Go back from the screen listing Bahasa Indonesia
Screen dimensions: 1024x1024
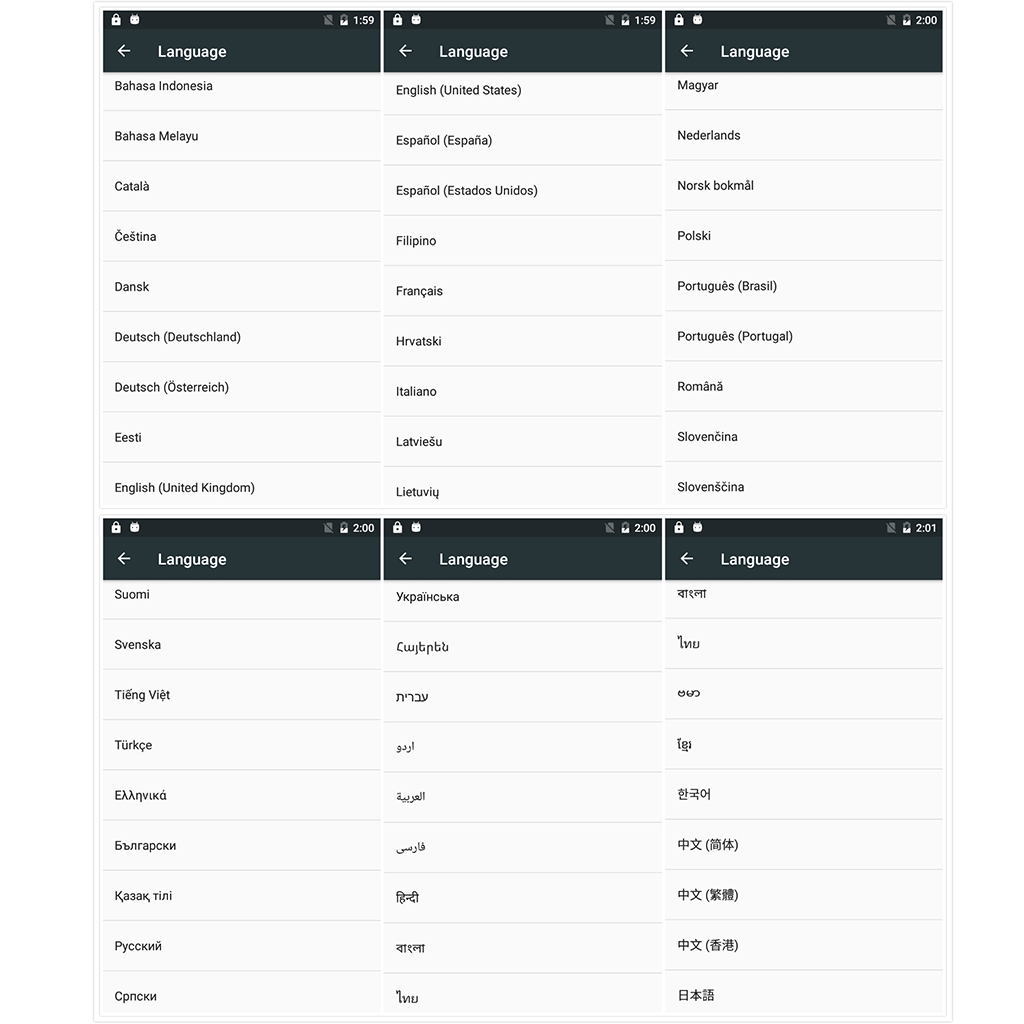(124, 51)
